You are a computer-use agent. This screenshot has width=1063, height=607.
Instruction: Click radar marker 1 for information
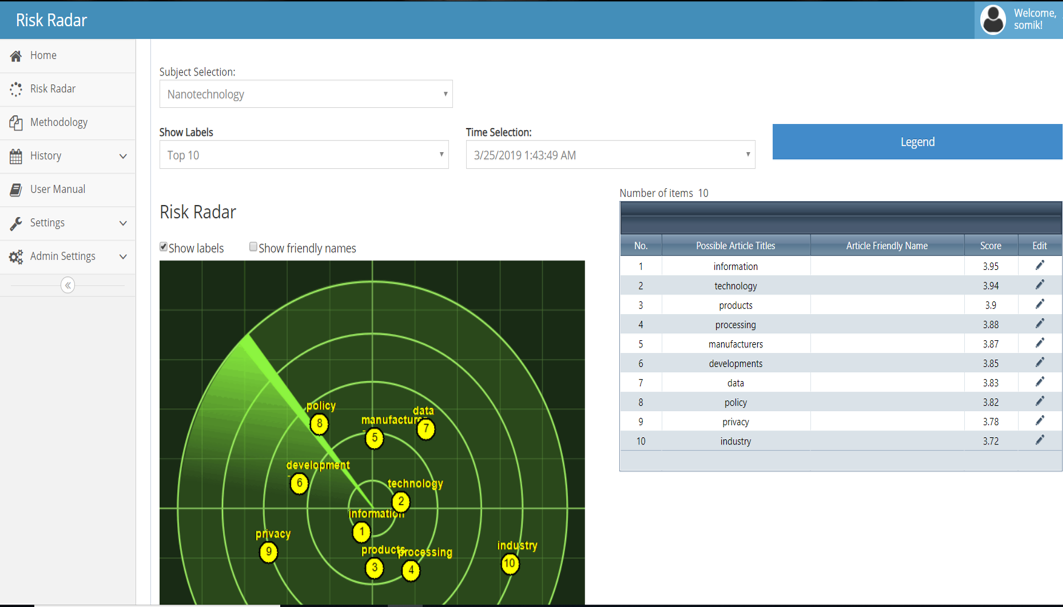tap(361, 532)
